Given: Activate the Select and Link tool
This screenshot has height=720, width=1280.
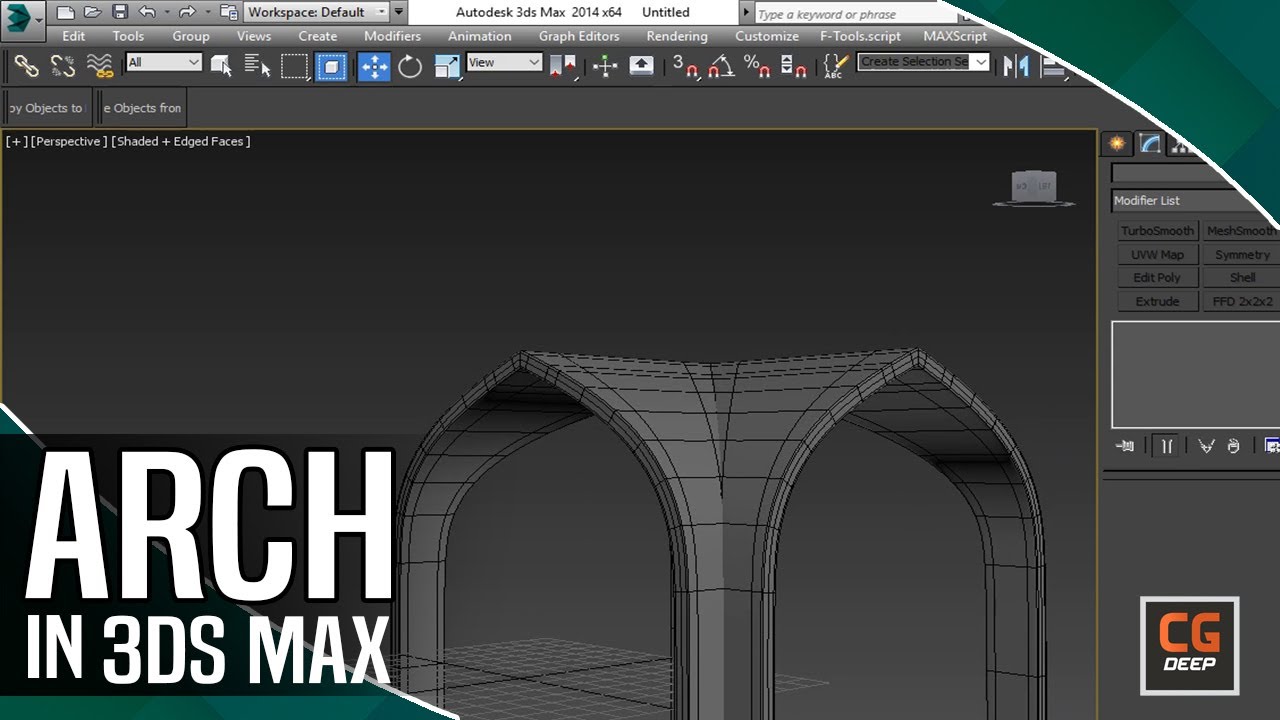Looking at the screenshot, I should pyautogui.click(x=26, y=66).
